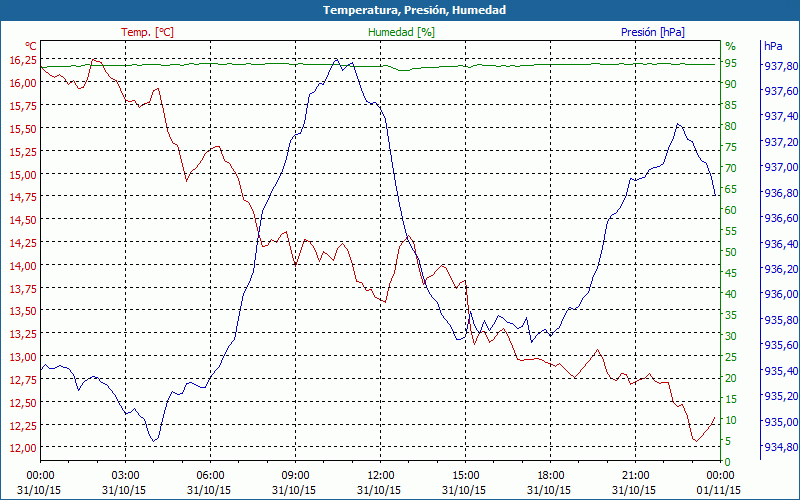Click the chart title "Temperatura, Presión, Humedad"
Image resolution: width=800 pixels, height=500 pixels.
(x=414, y=10)
